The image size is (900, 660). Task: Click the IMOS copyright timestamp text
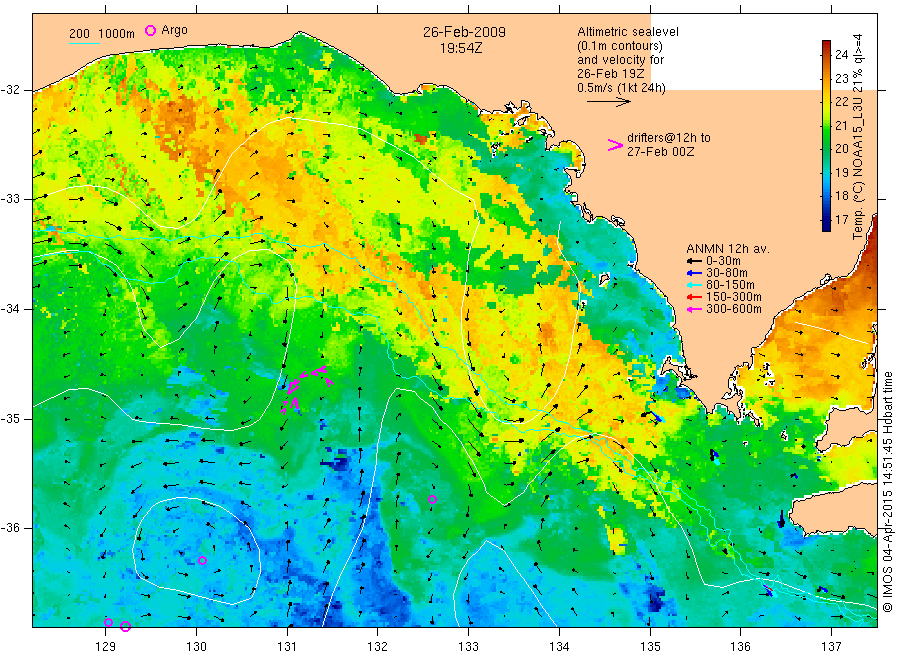coord(887,491)
